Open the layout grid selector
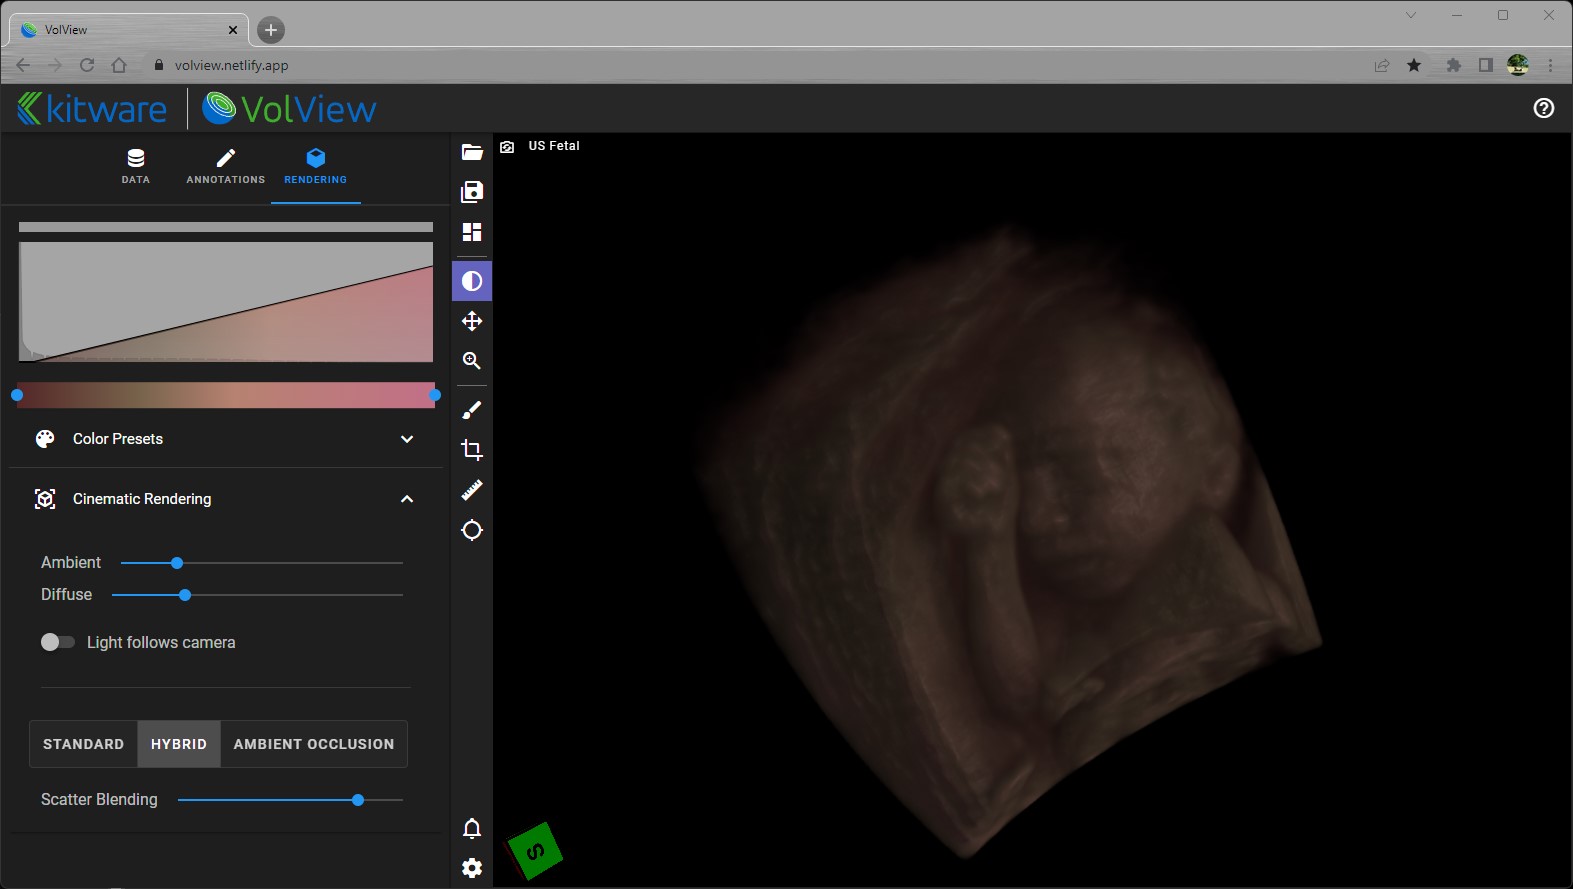 pyautogui.click(x=472, y=232)
